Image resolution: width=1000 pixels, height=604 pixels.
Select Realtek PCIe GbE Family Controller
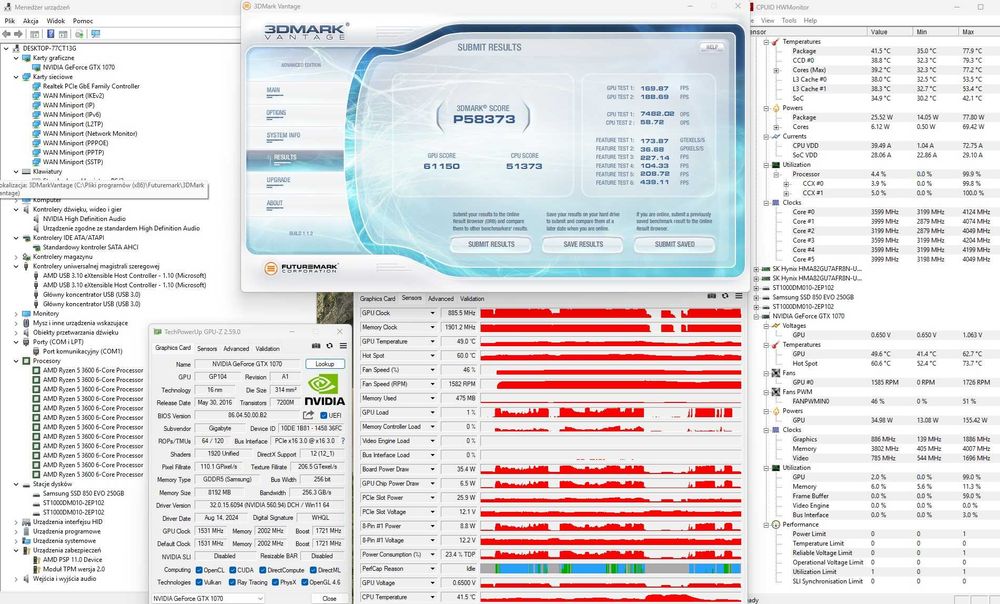tap(91, 86)
